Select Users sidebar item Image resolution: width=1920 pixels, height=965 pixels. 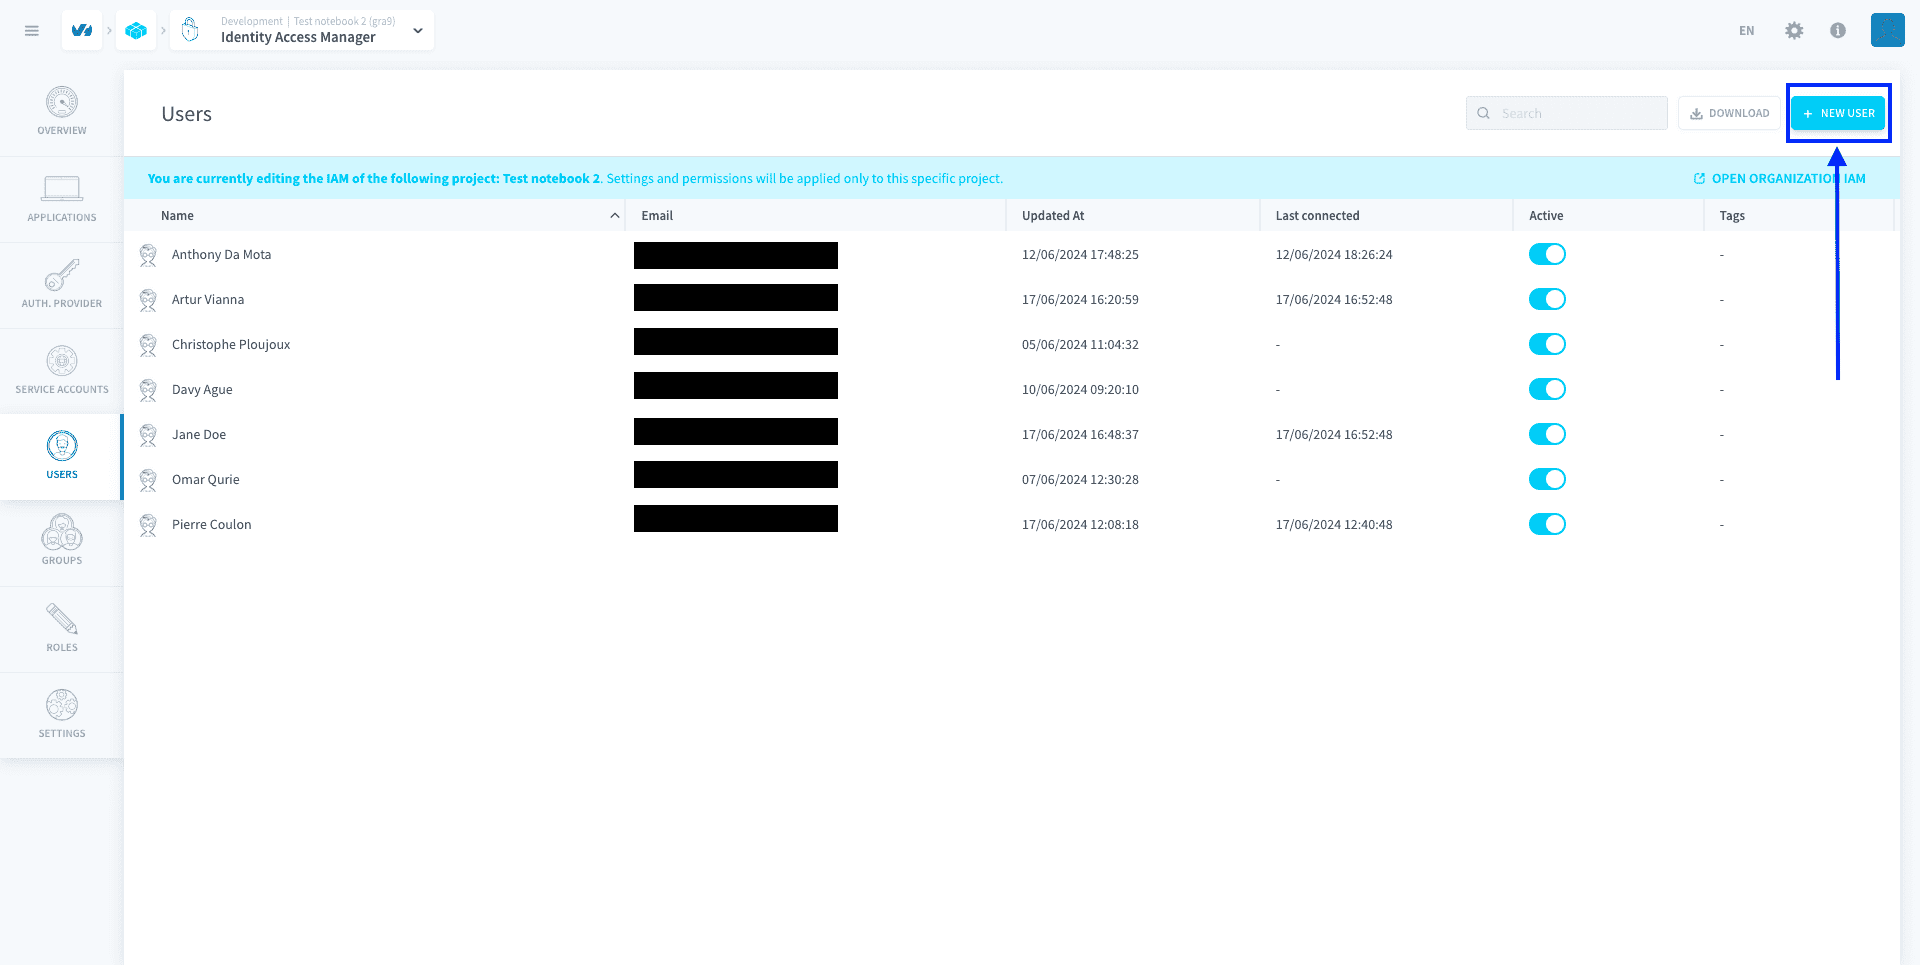[62, 457]
